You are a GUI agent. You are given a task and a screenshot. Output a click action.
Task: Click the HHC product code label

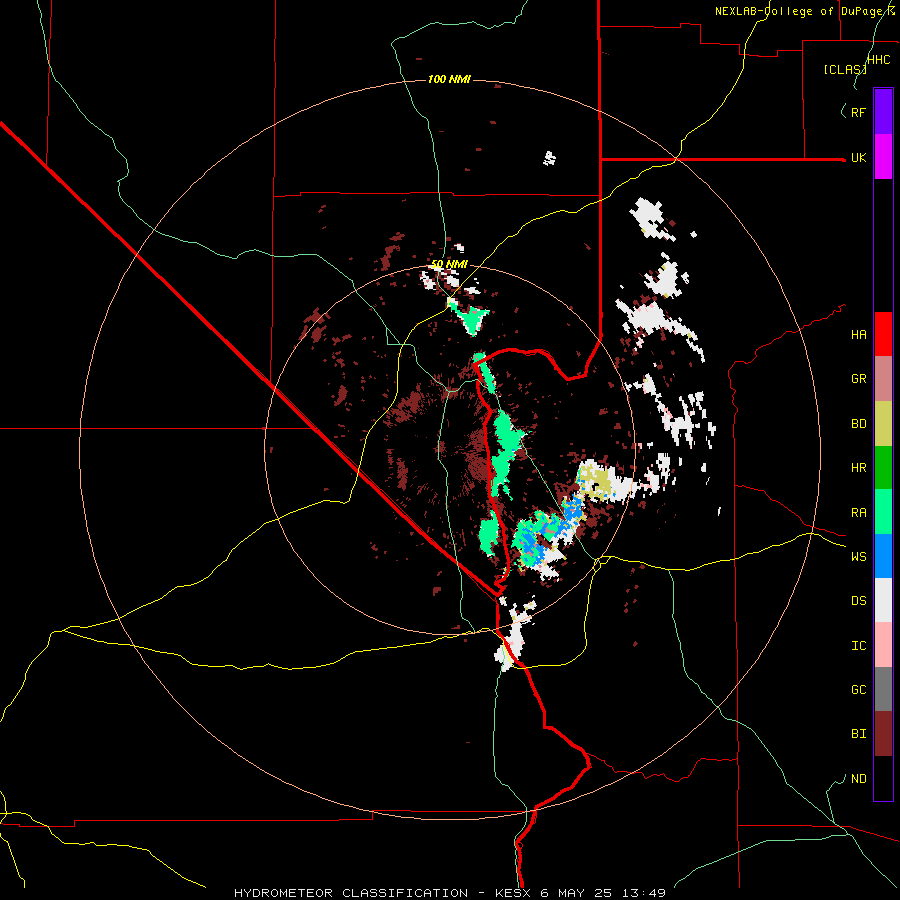(878, 60)
